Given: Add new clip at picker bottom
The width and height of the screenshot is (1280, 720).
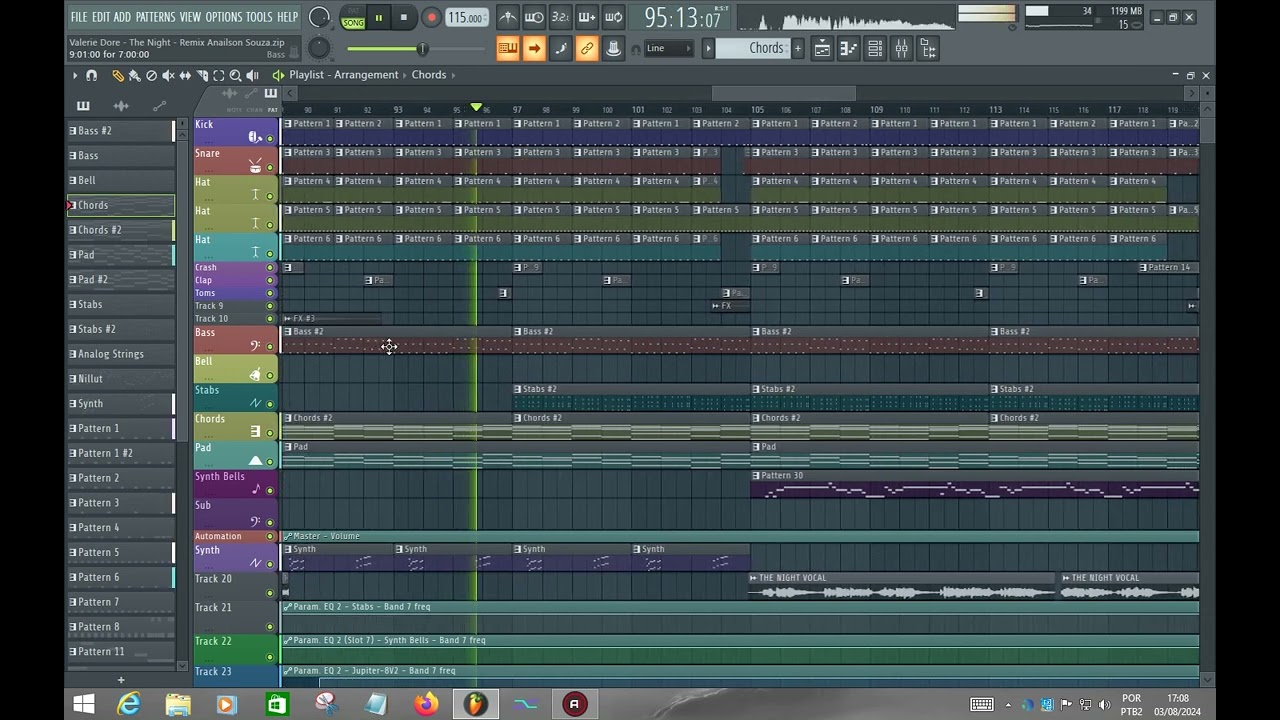Looking at the screenshot, I should click(x=121, y=680).
